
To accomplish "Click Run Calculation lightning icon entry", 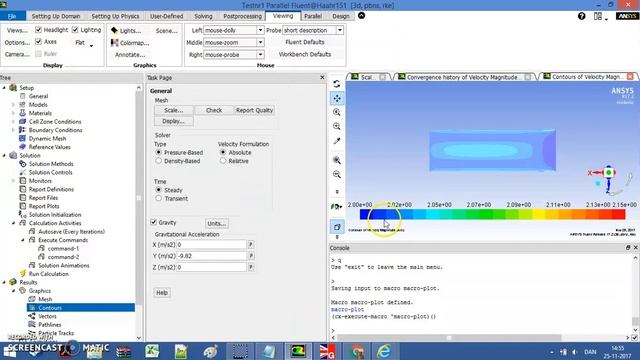I will click(49, 274).
